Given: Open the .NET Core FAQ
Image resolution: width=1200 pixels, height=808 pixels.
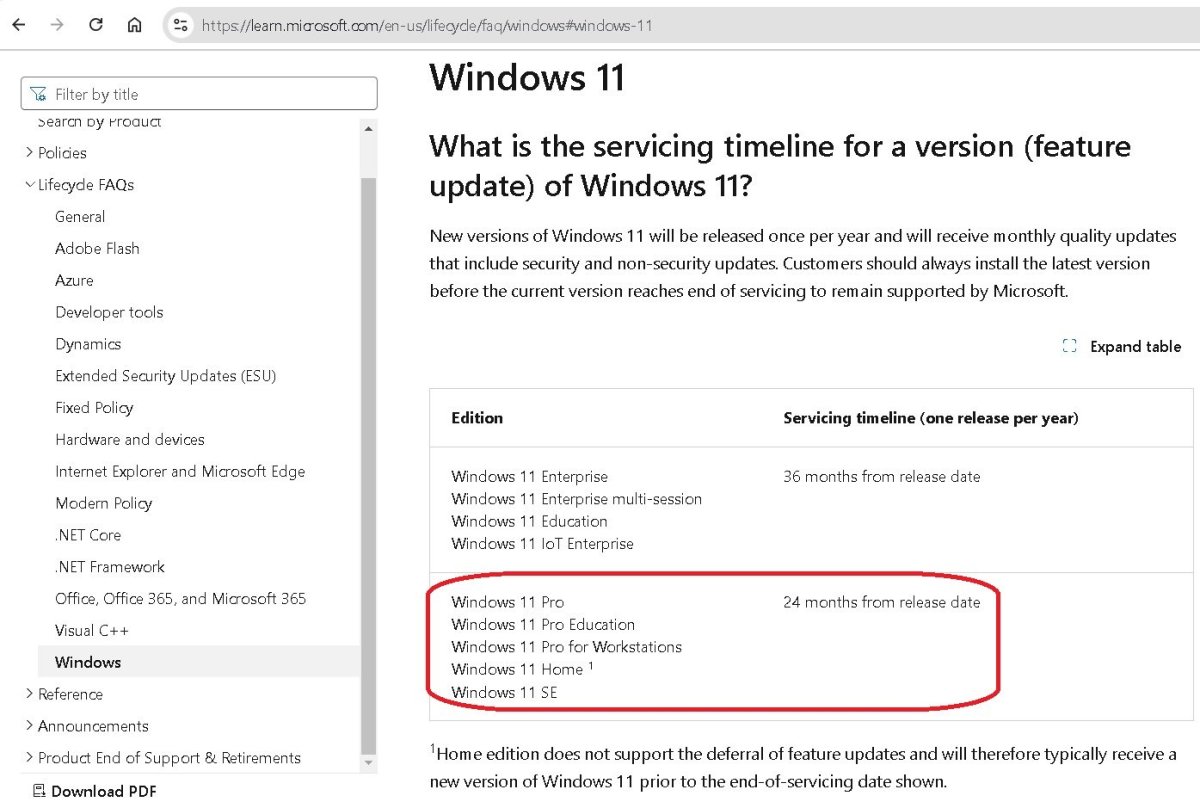Looking at the screenshot, I should tap(88, 535).
